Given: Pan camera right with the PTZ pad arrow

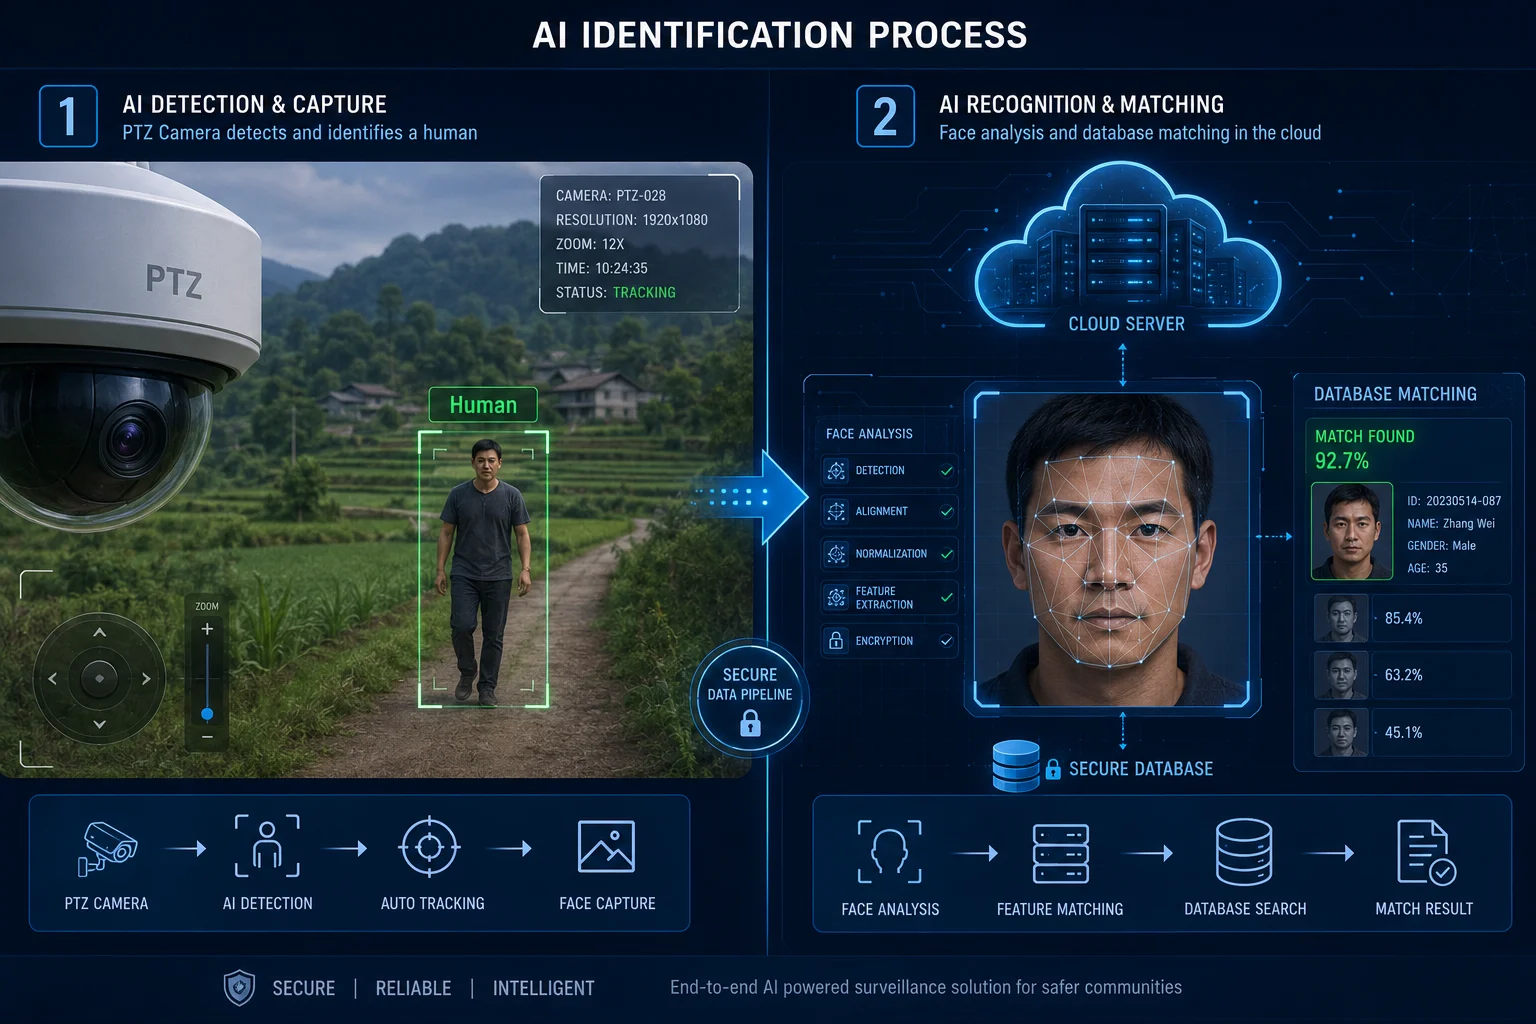Looking at the screenshot, I should [146, 679].
